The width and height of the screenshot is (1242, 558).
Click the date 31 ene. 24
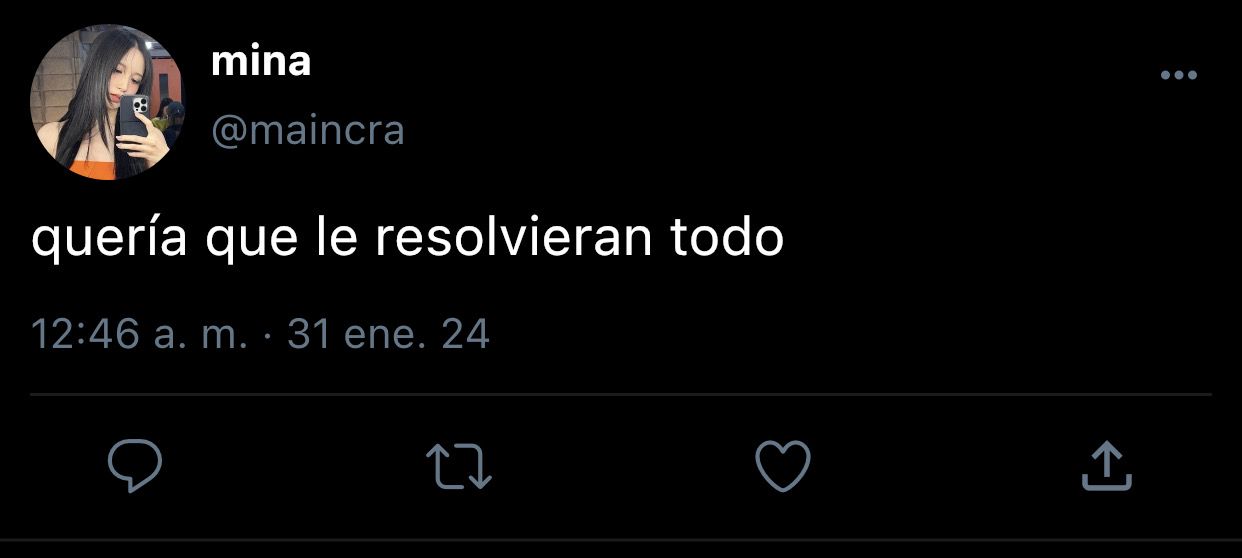[388, 334]
